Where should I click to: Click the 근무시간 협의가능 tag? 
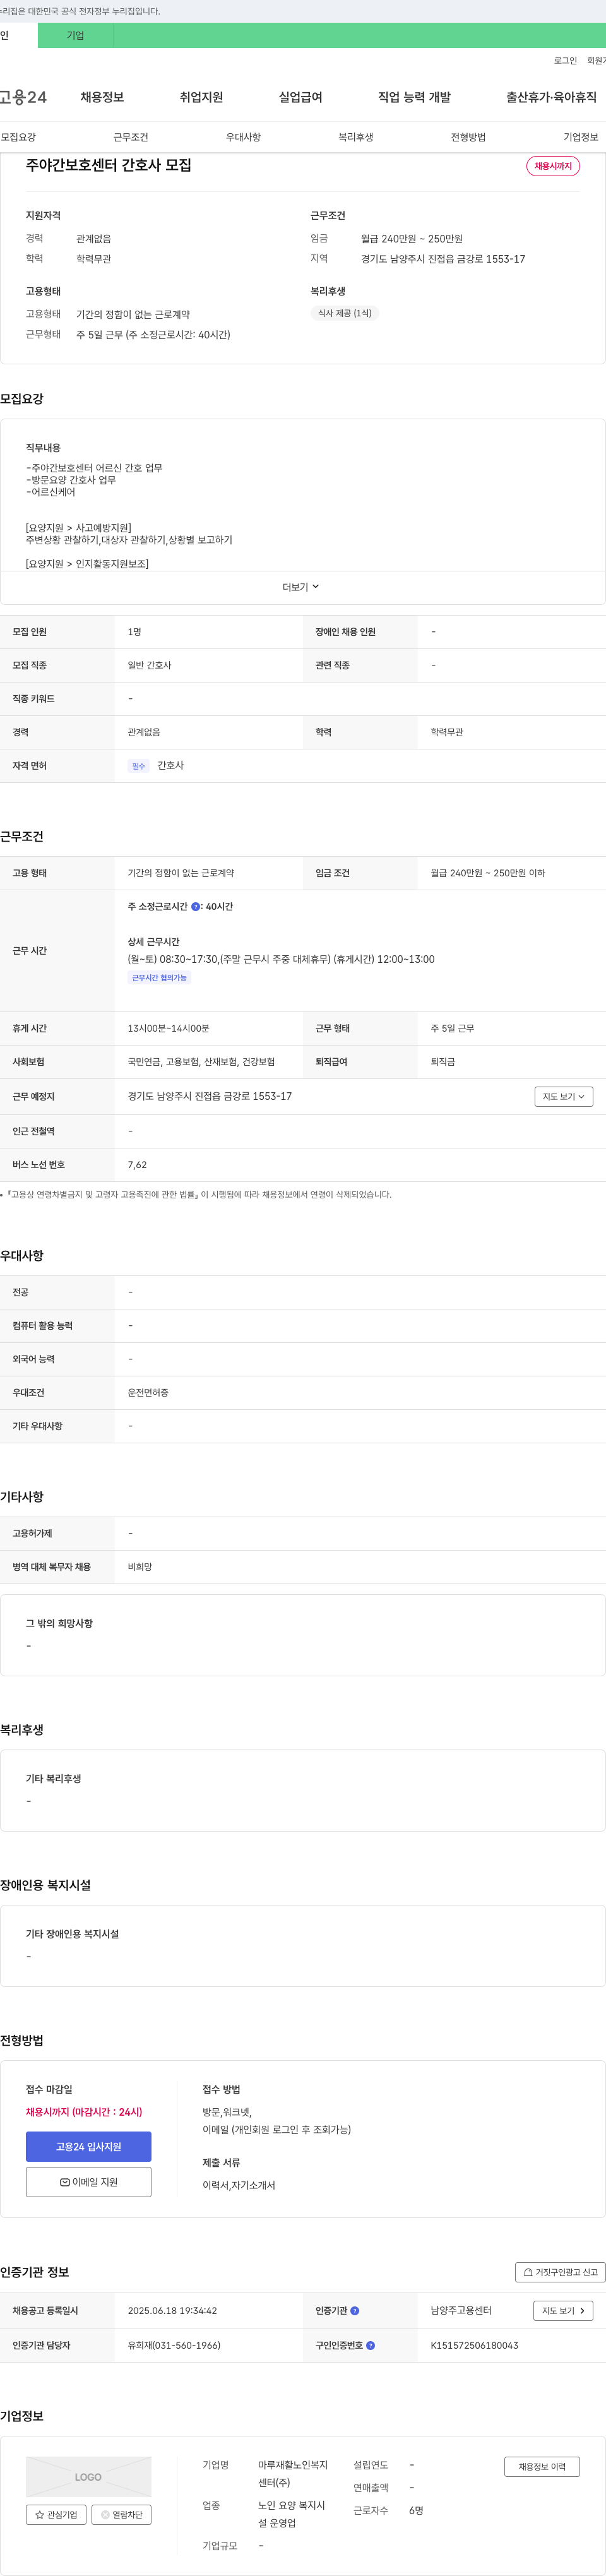160,978
